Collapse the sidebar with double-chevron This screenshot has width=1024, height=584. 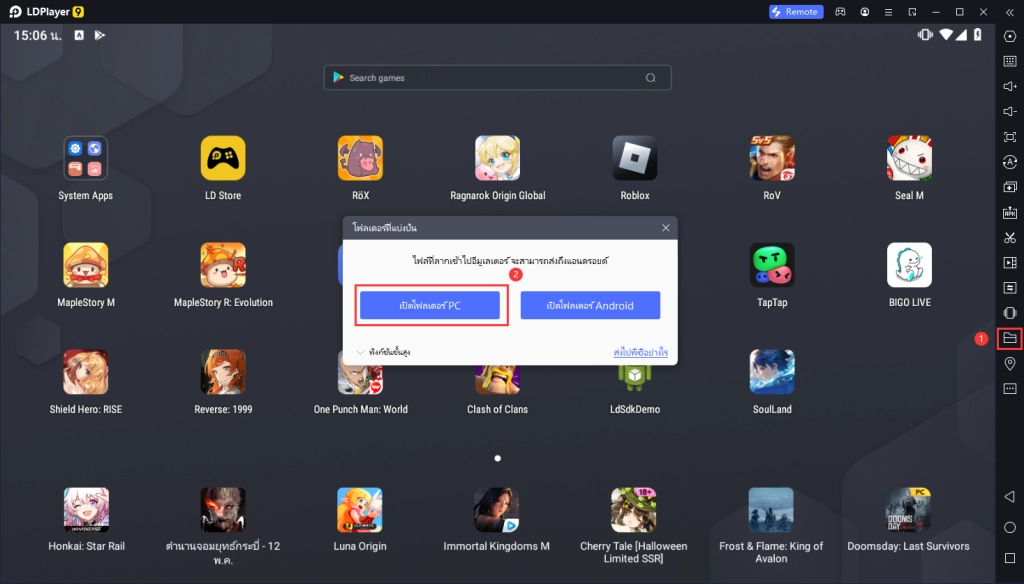coord(1009,12)
